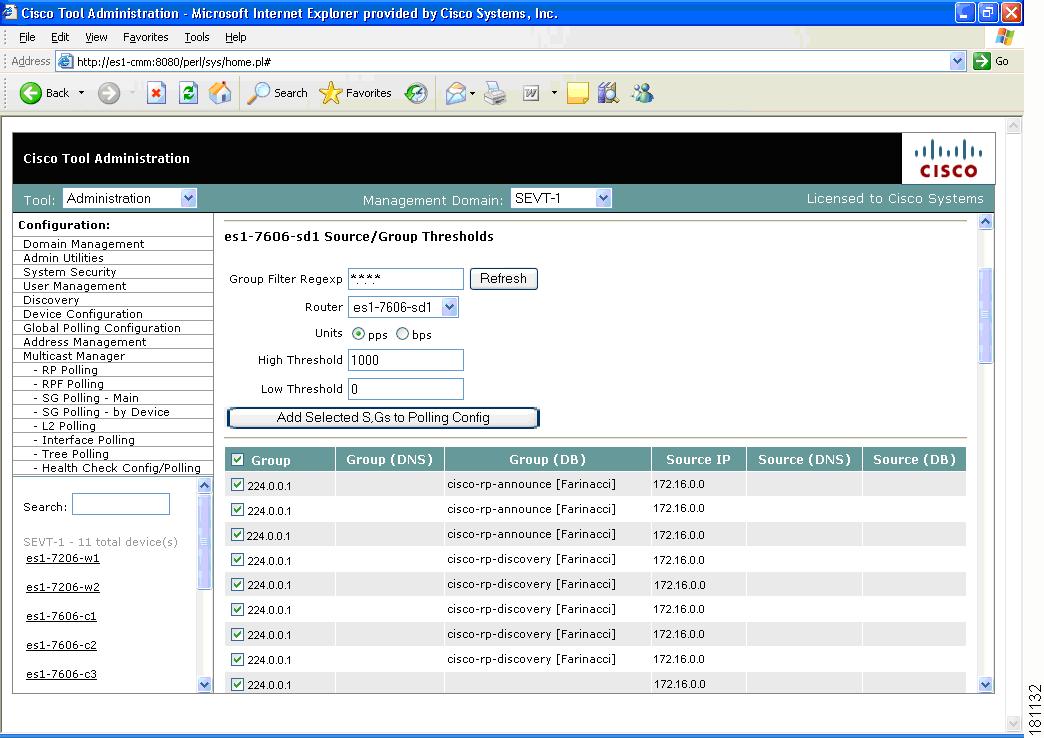Click the content pane scroll-down arrow
This screenshot has height=738, width=1044.
(x=985, y=684)
